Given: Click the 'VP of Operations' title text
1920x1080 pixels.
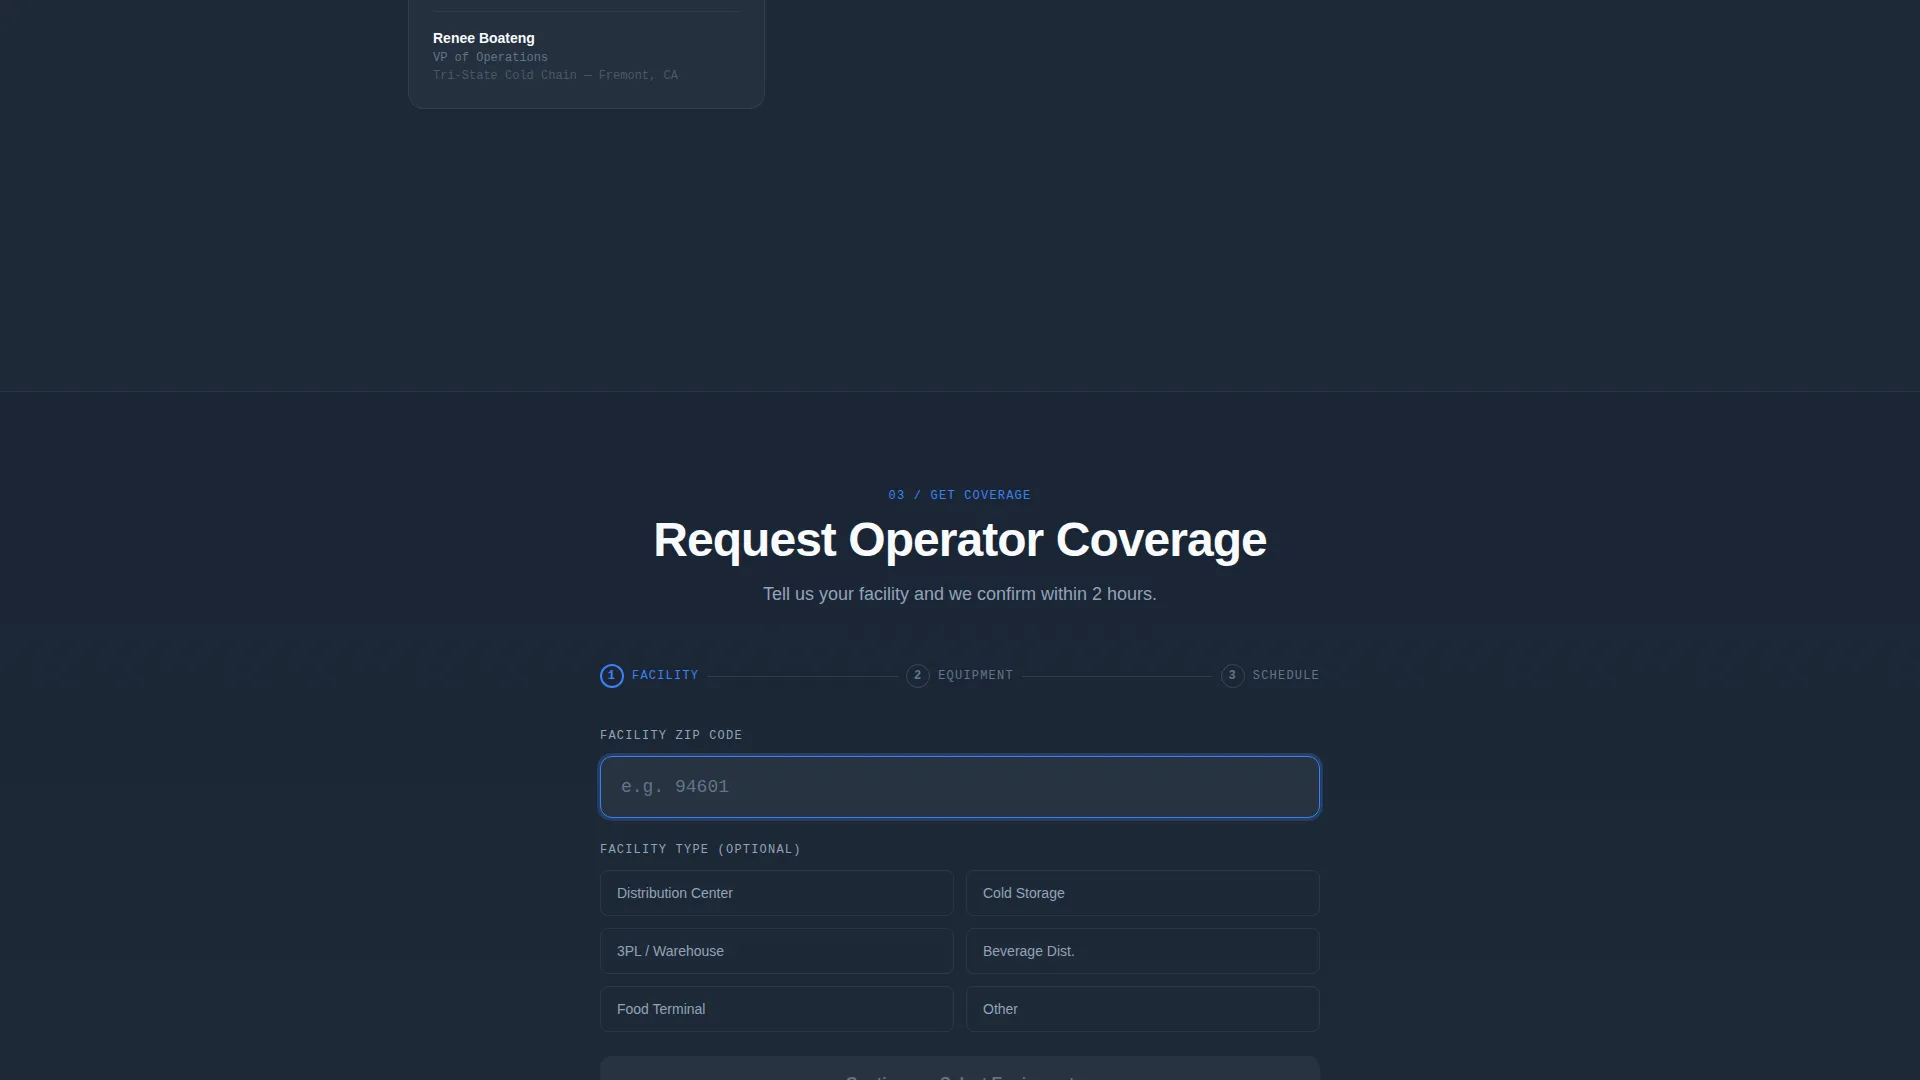Looking at the screenshot, I should point(490,57).
